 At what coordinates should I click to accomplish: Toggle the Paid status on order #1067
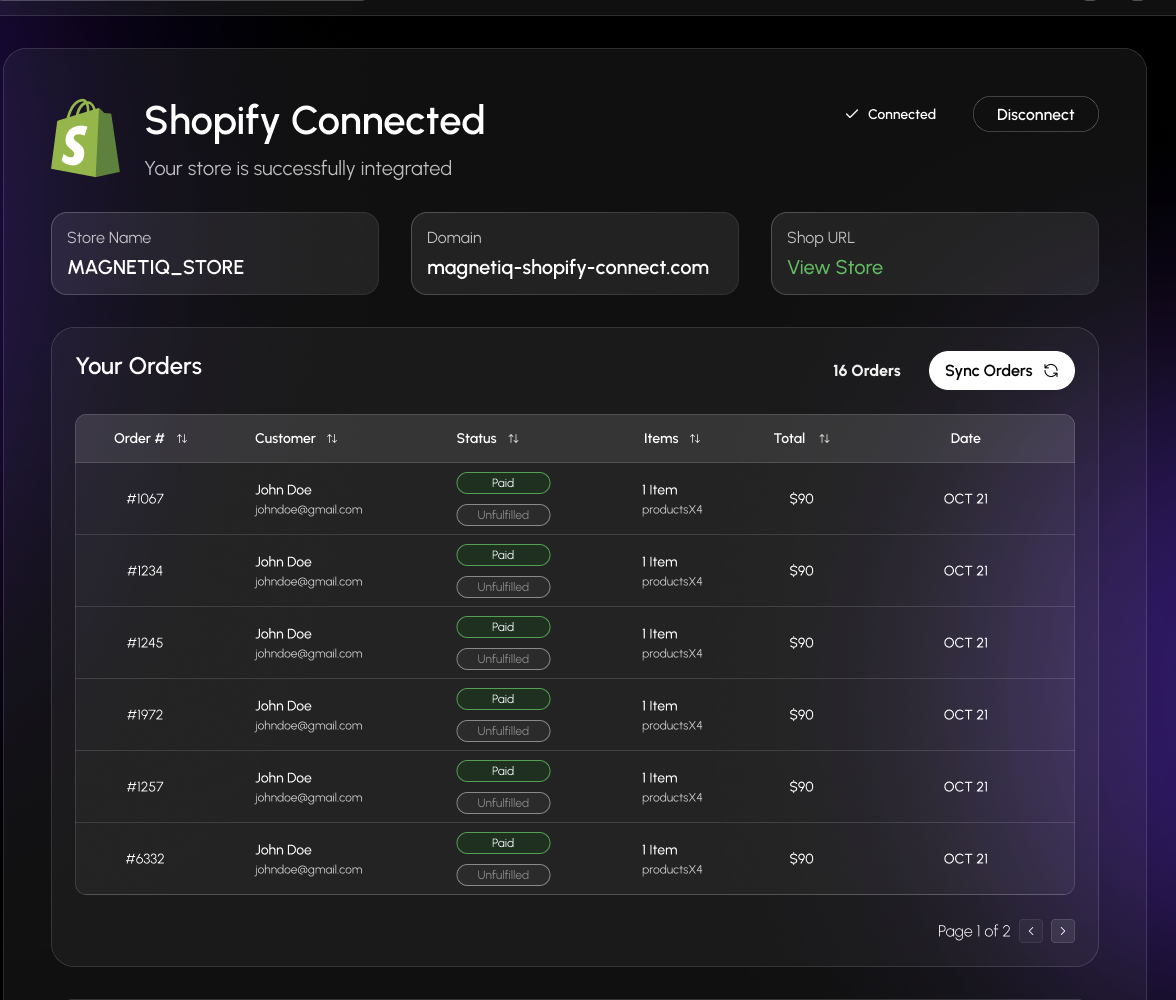click(503, 483)
